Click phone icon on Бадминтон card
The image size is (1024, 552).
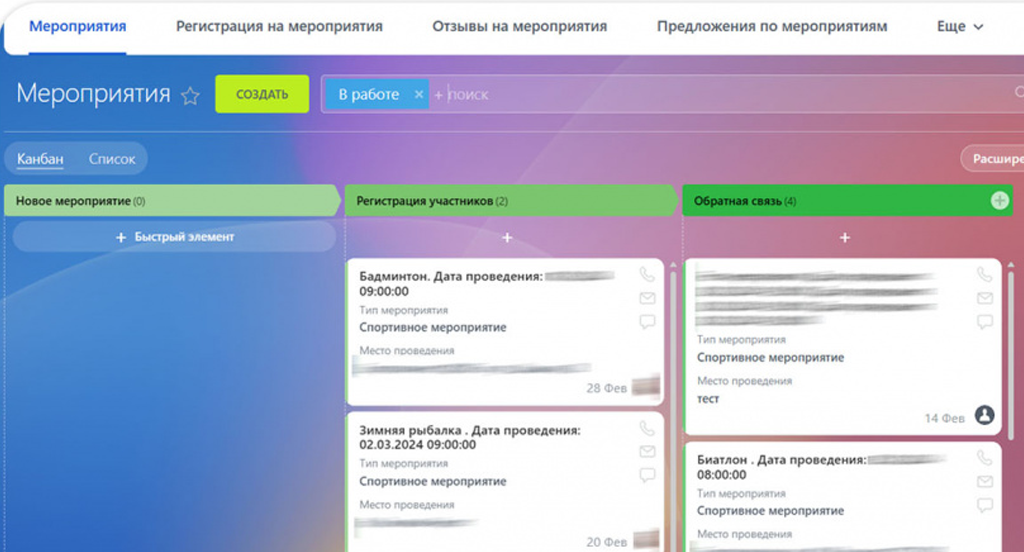tap(647, 275)
